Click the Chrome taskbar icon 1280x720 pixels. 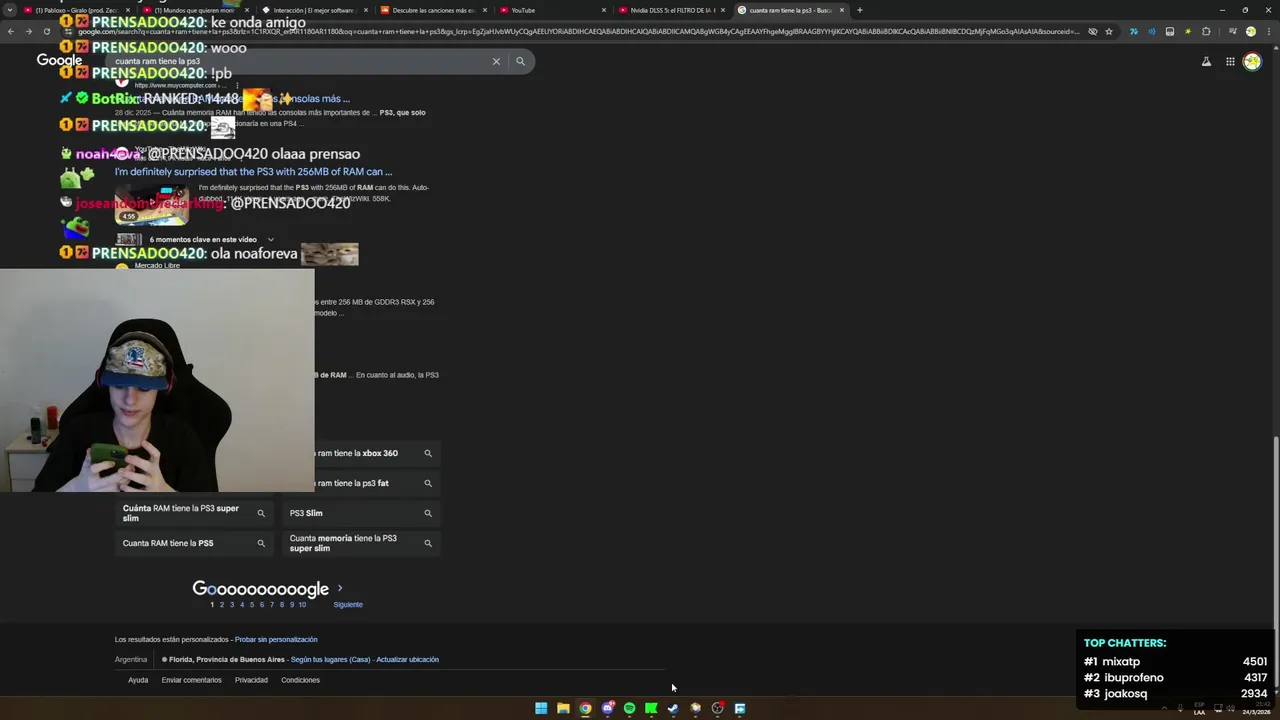585,708
